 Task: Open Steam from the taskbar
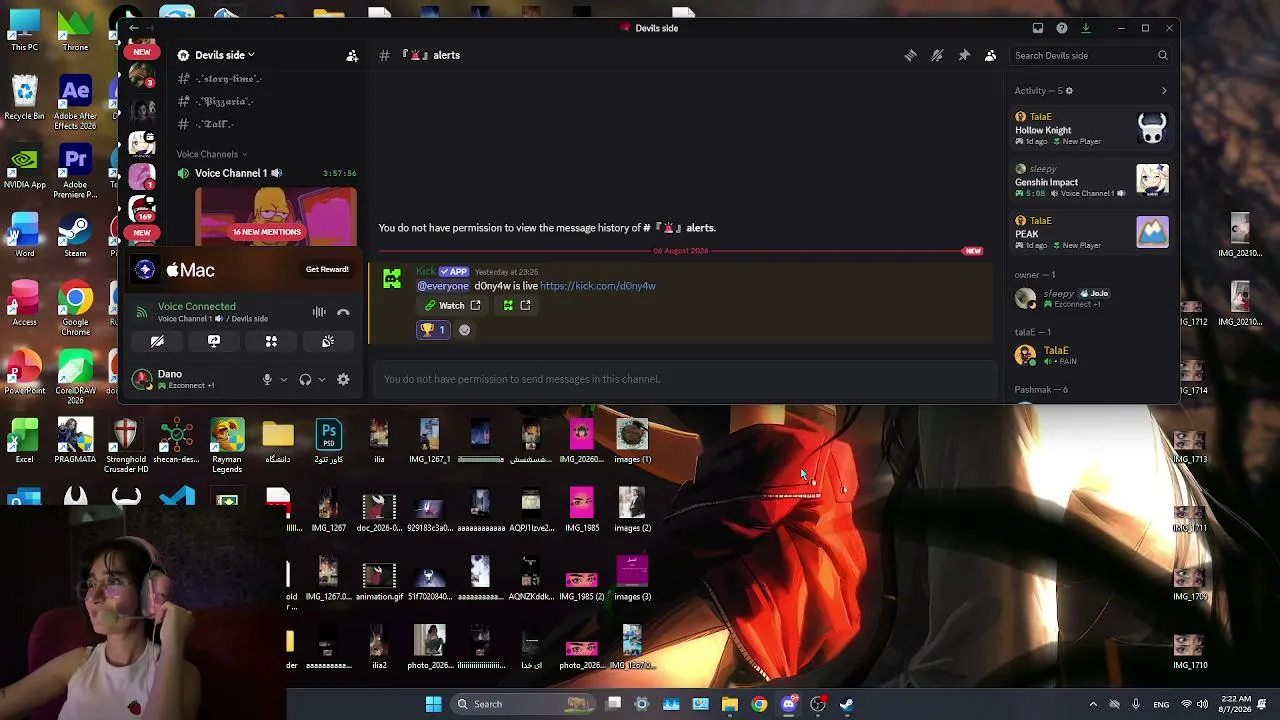tap(846, 704)
